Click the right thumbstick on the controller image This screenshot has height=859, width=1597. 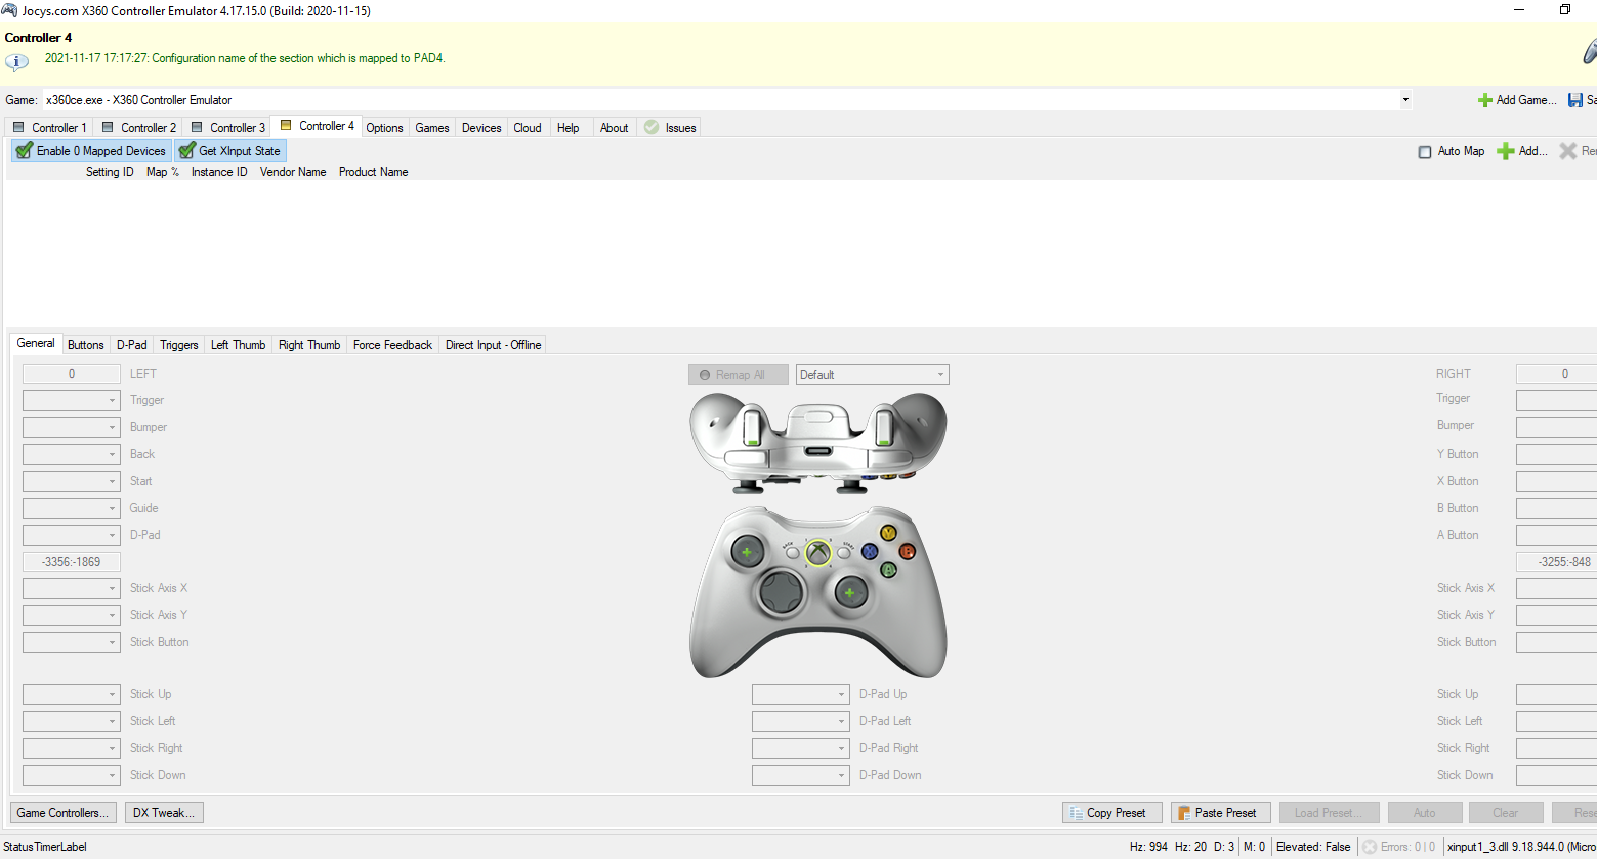pos(850,593)
